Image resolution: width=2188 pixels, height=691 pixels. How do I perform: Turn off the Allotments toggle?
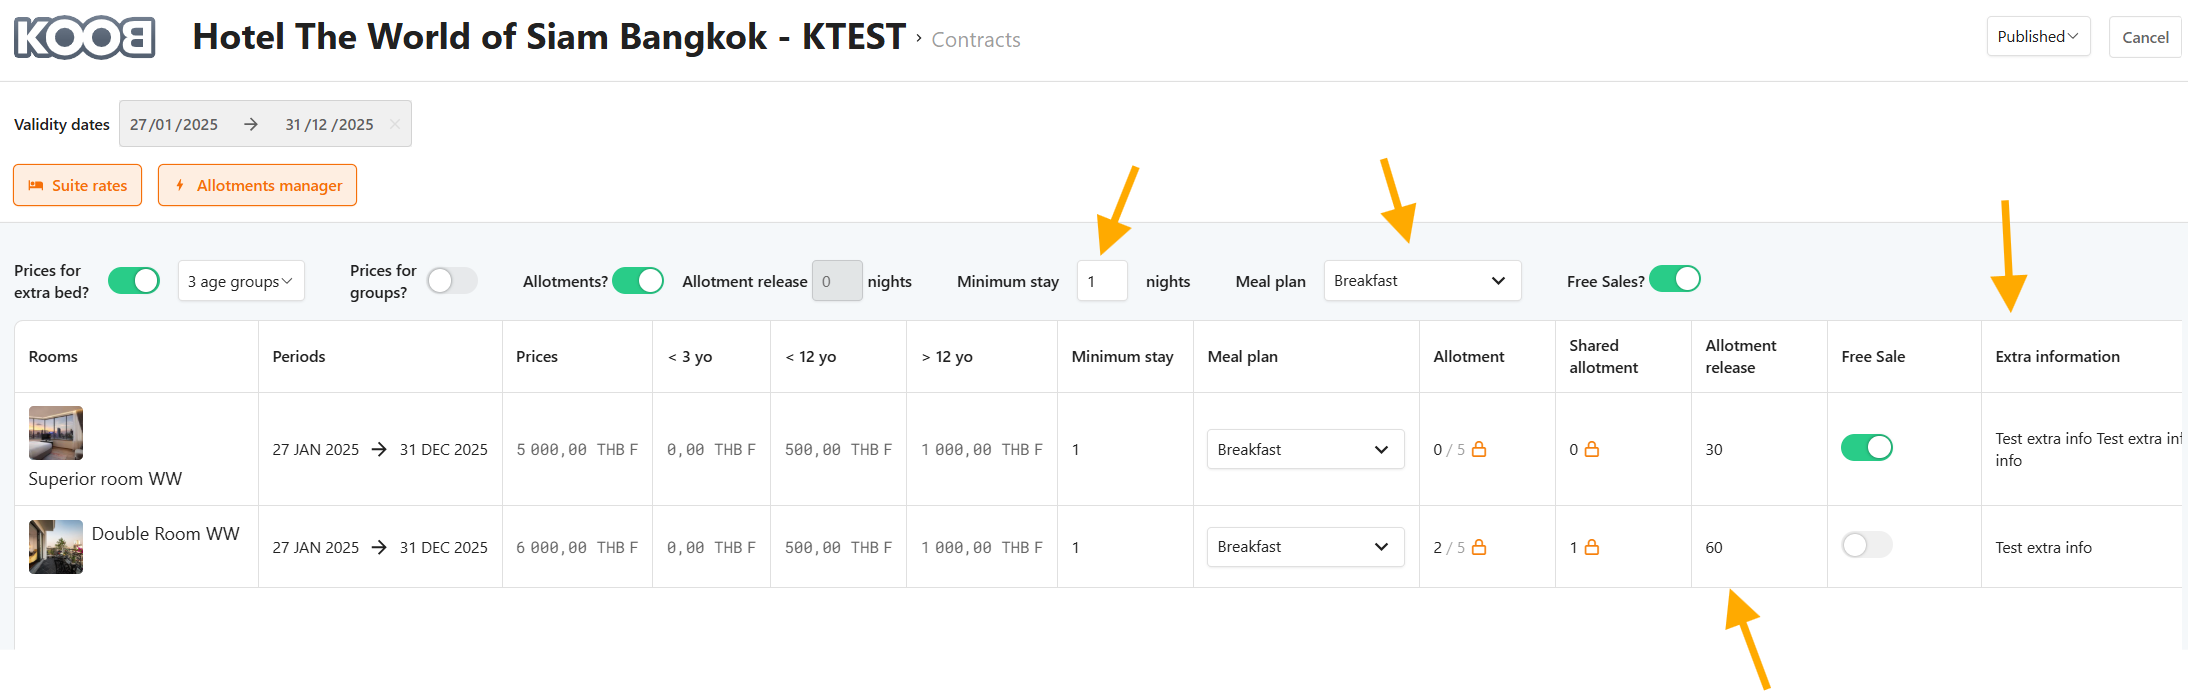[x=638, y=281]
